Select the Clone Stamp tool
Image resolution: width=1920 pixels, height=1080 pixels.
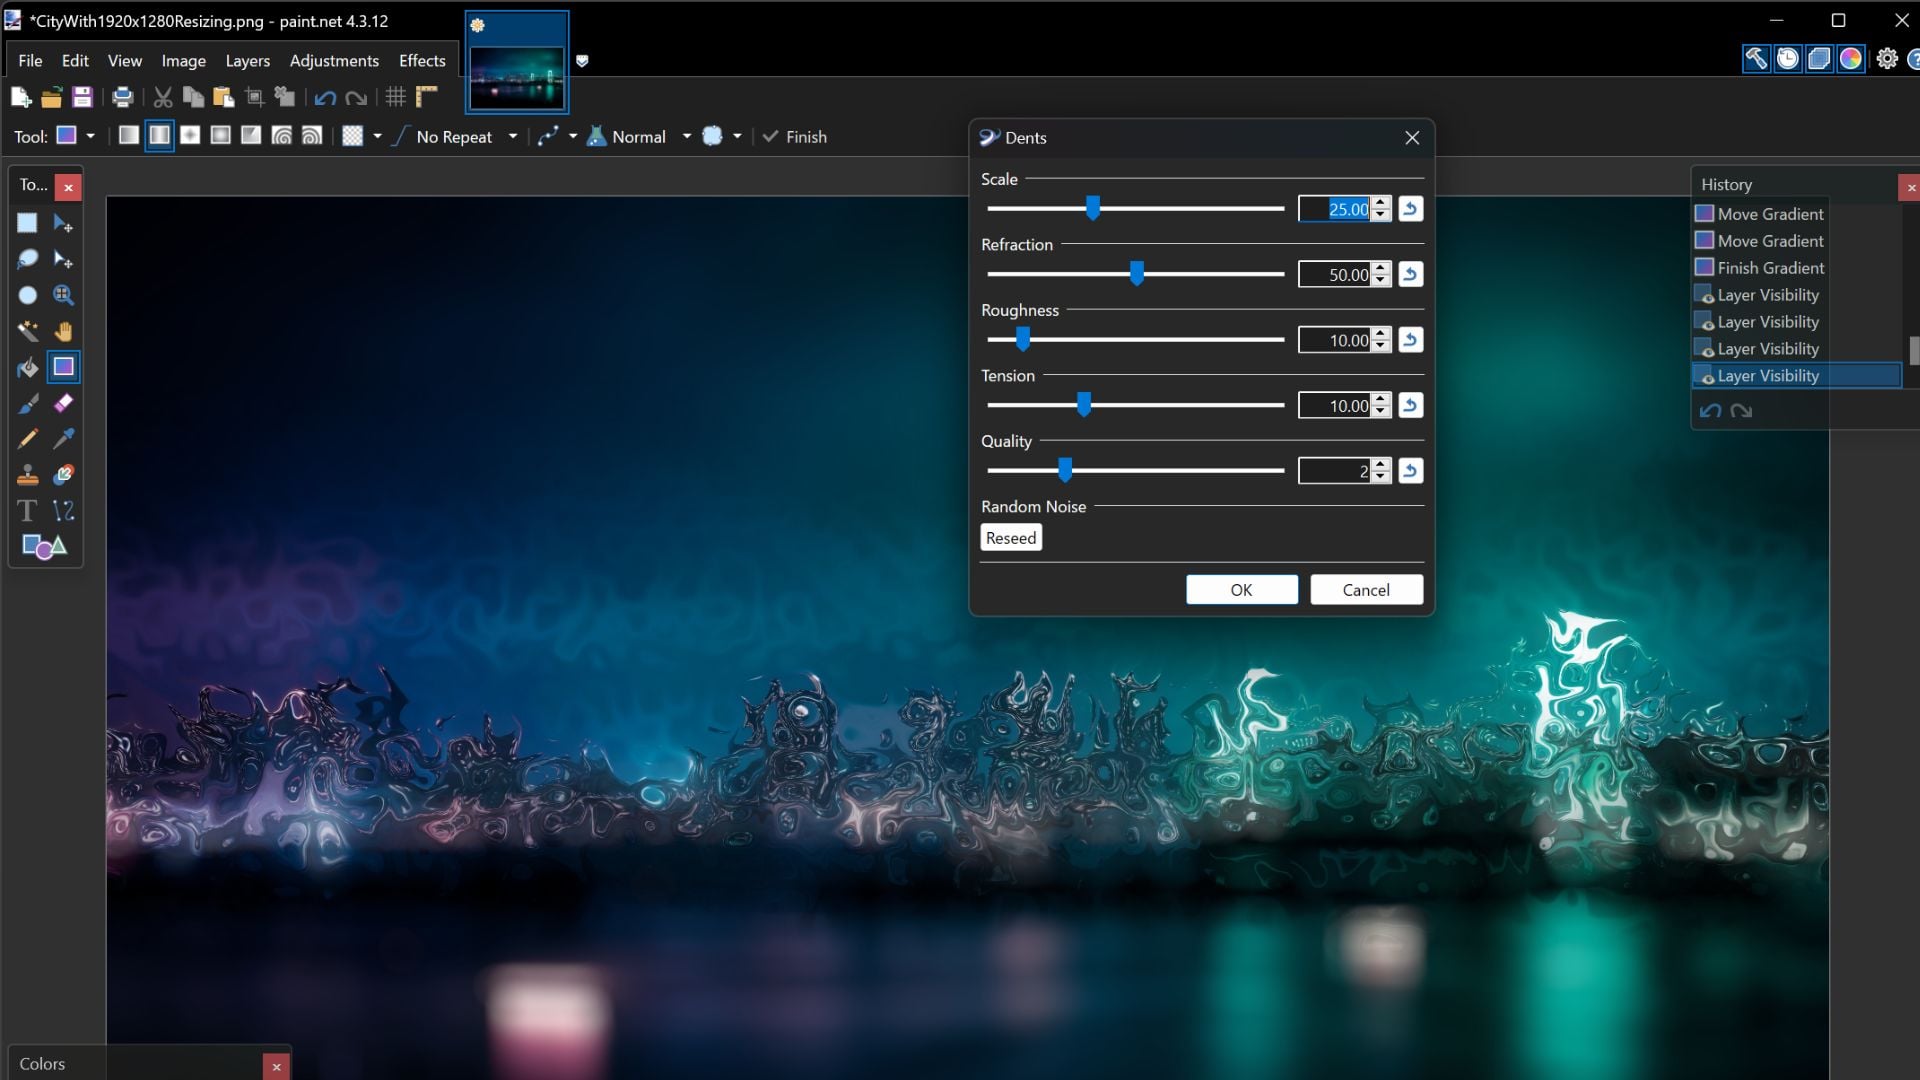click(x=27, y=475)
